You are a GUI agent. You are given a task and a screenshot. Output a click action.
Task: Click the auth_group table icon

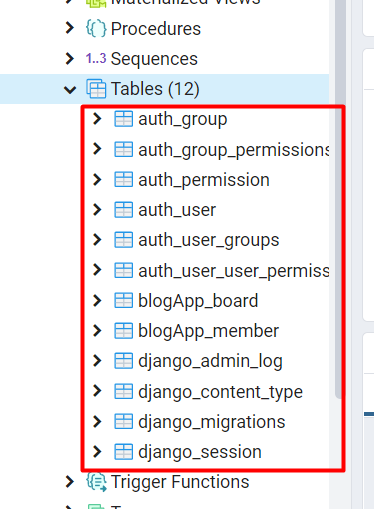coord(123,119)
